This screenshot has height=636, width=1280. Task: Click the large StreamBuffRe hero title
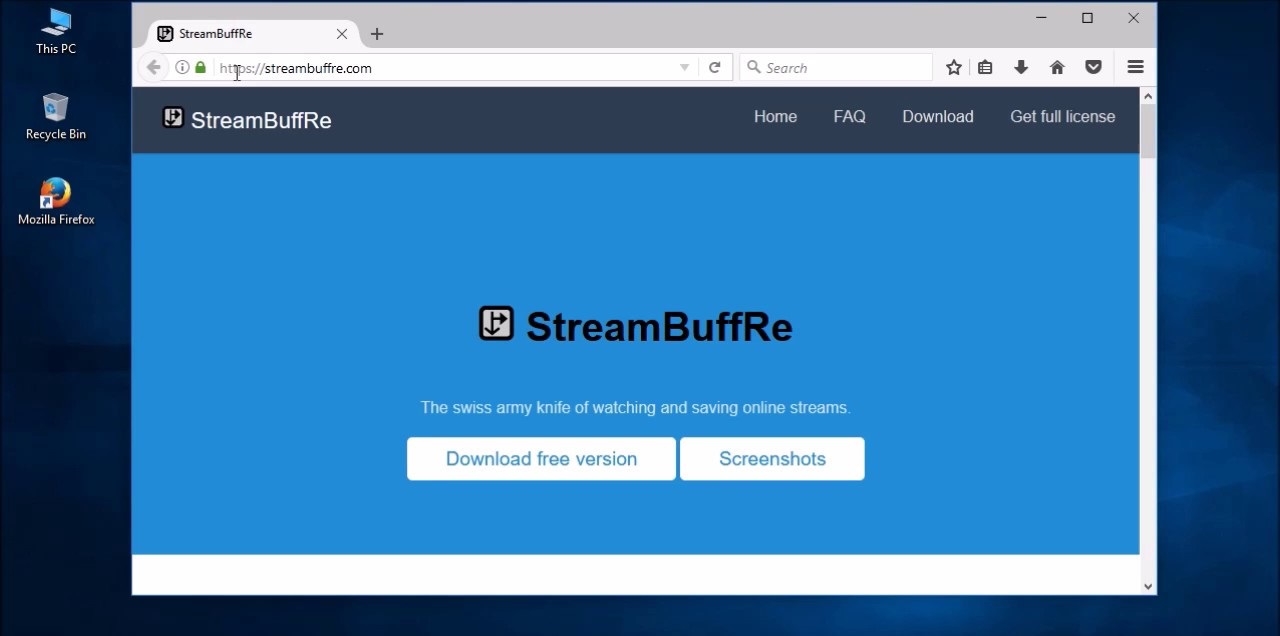[659, 327]
